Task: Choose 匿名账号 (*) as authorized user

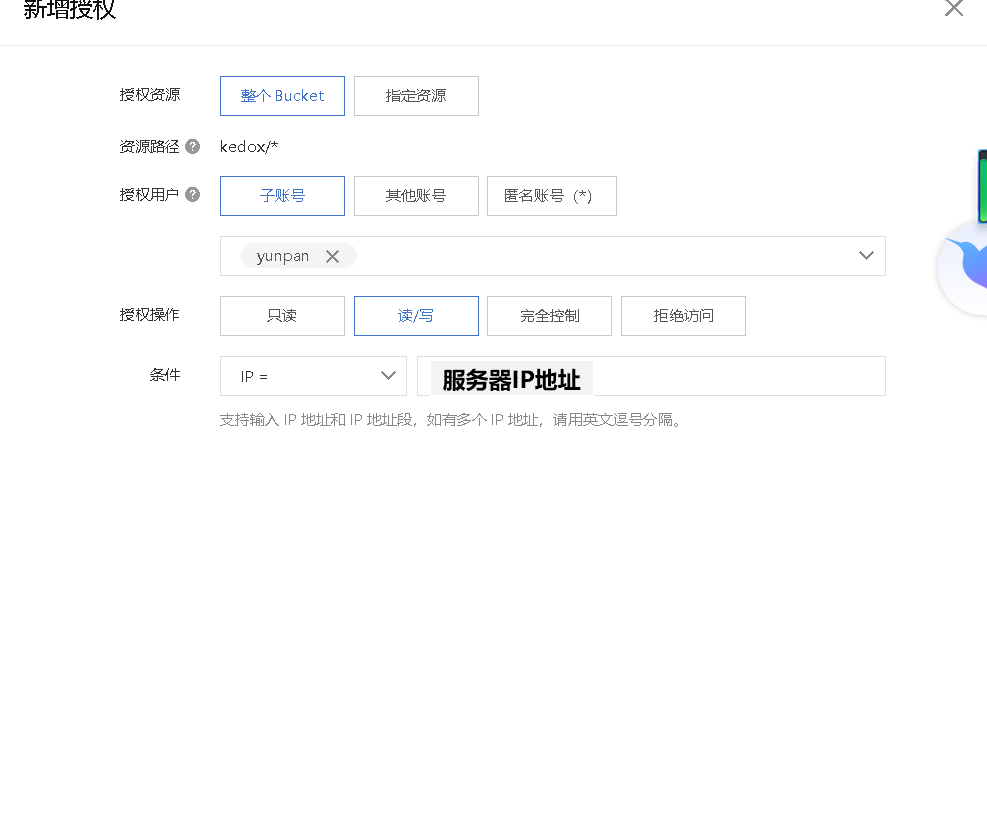Action: point(551,196)
